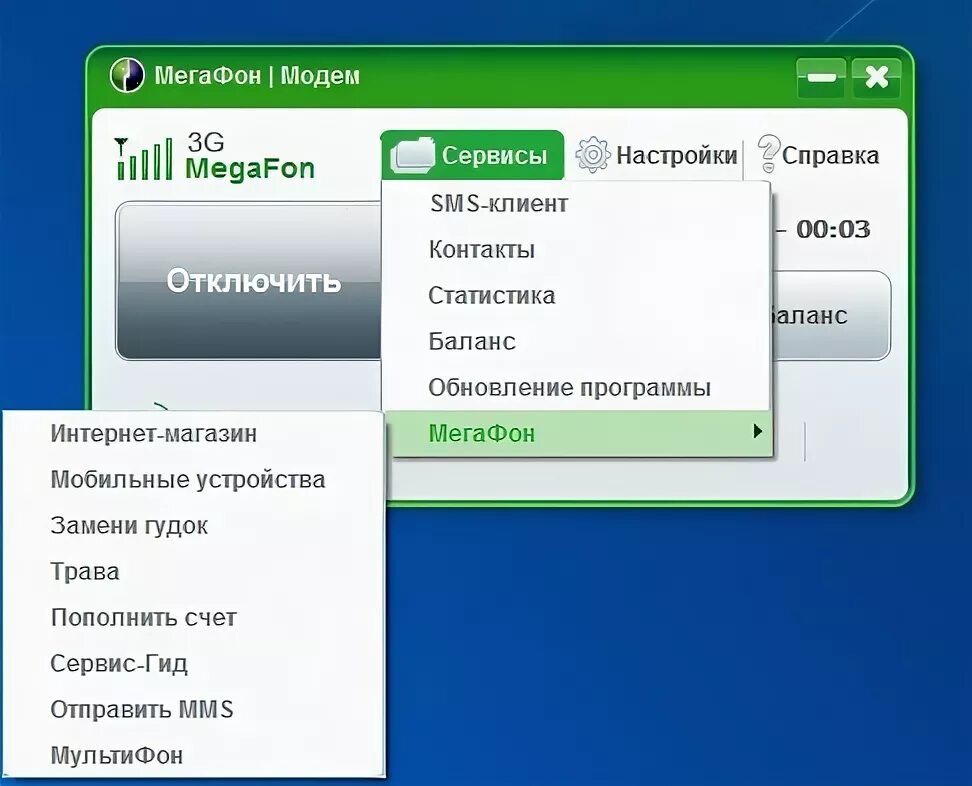Image resolution: width=972 pixels, height=786 pixels.
Task: Select МультиФон in the submenu
Action: tap(193, 755)
